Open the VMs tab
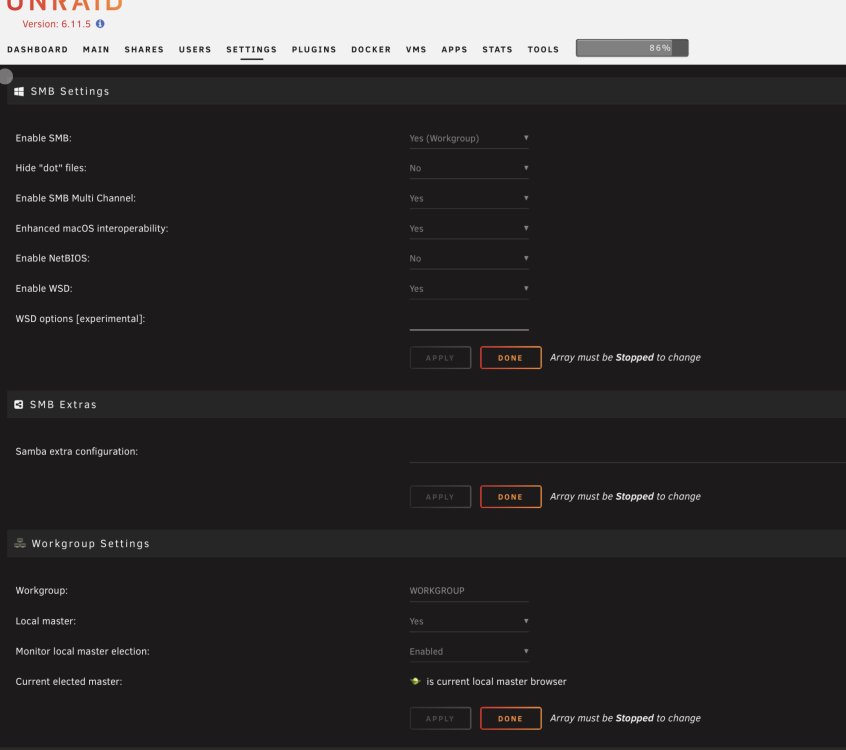The image size is (846, 750). 416,49
